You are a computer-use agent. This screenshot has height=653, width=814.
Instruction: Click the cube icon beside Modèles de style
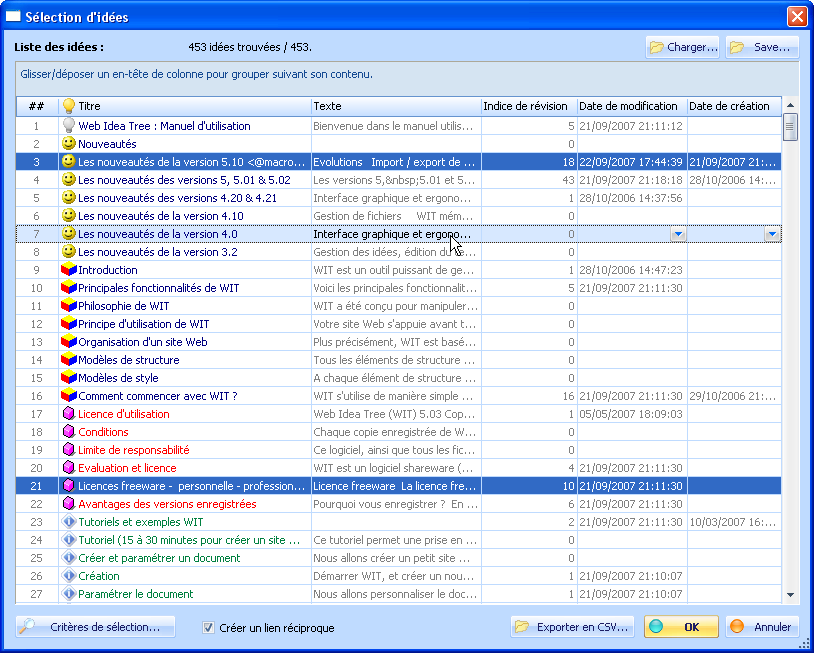[69, 378]
